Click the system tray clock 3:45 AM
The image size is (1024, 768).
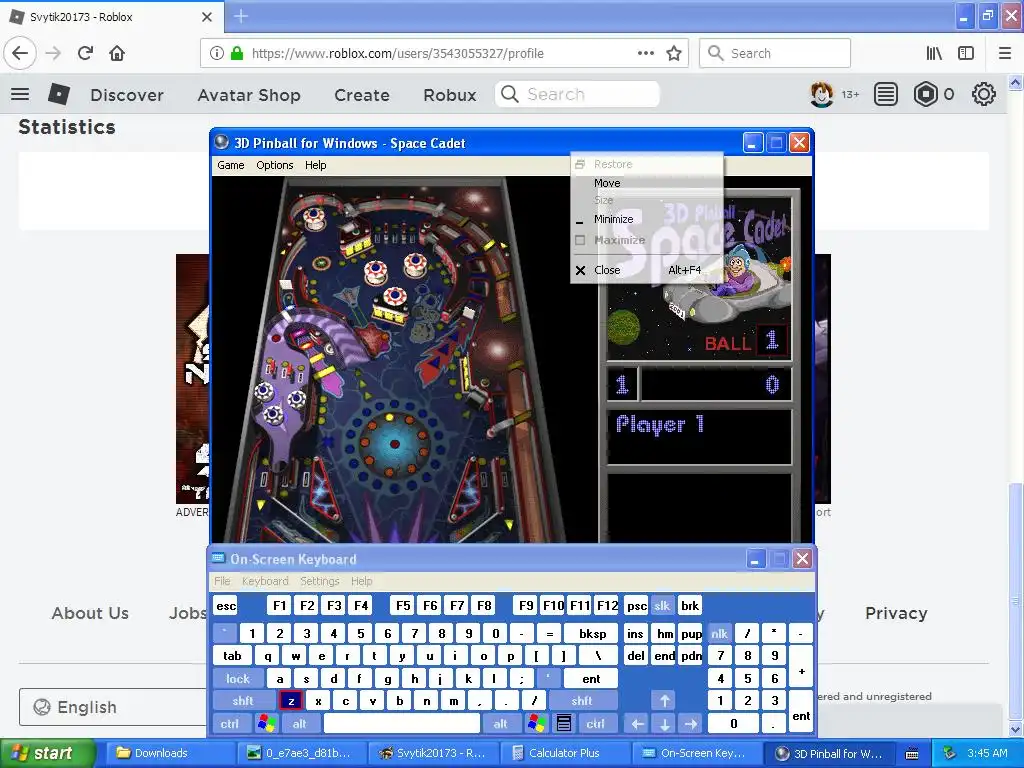[x=987, y=753]
